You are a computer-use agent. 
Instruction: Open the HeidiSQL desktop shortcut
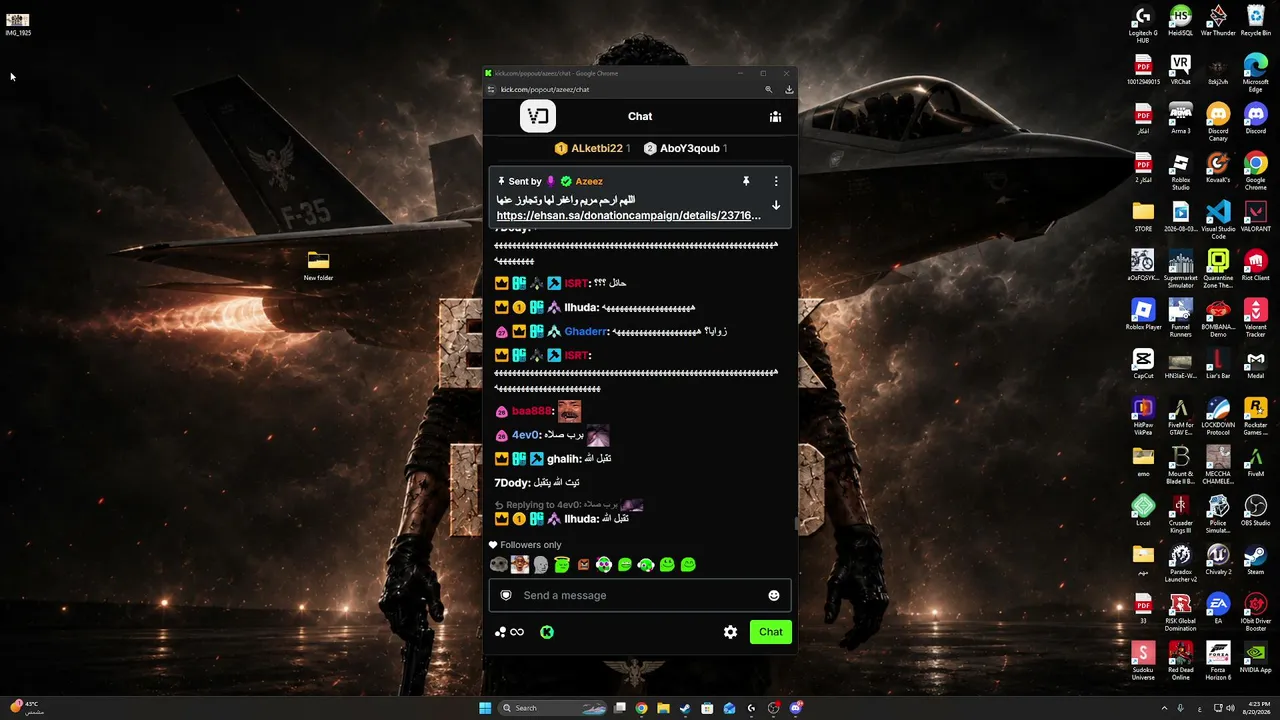[x=1181, y=20]
